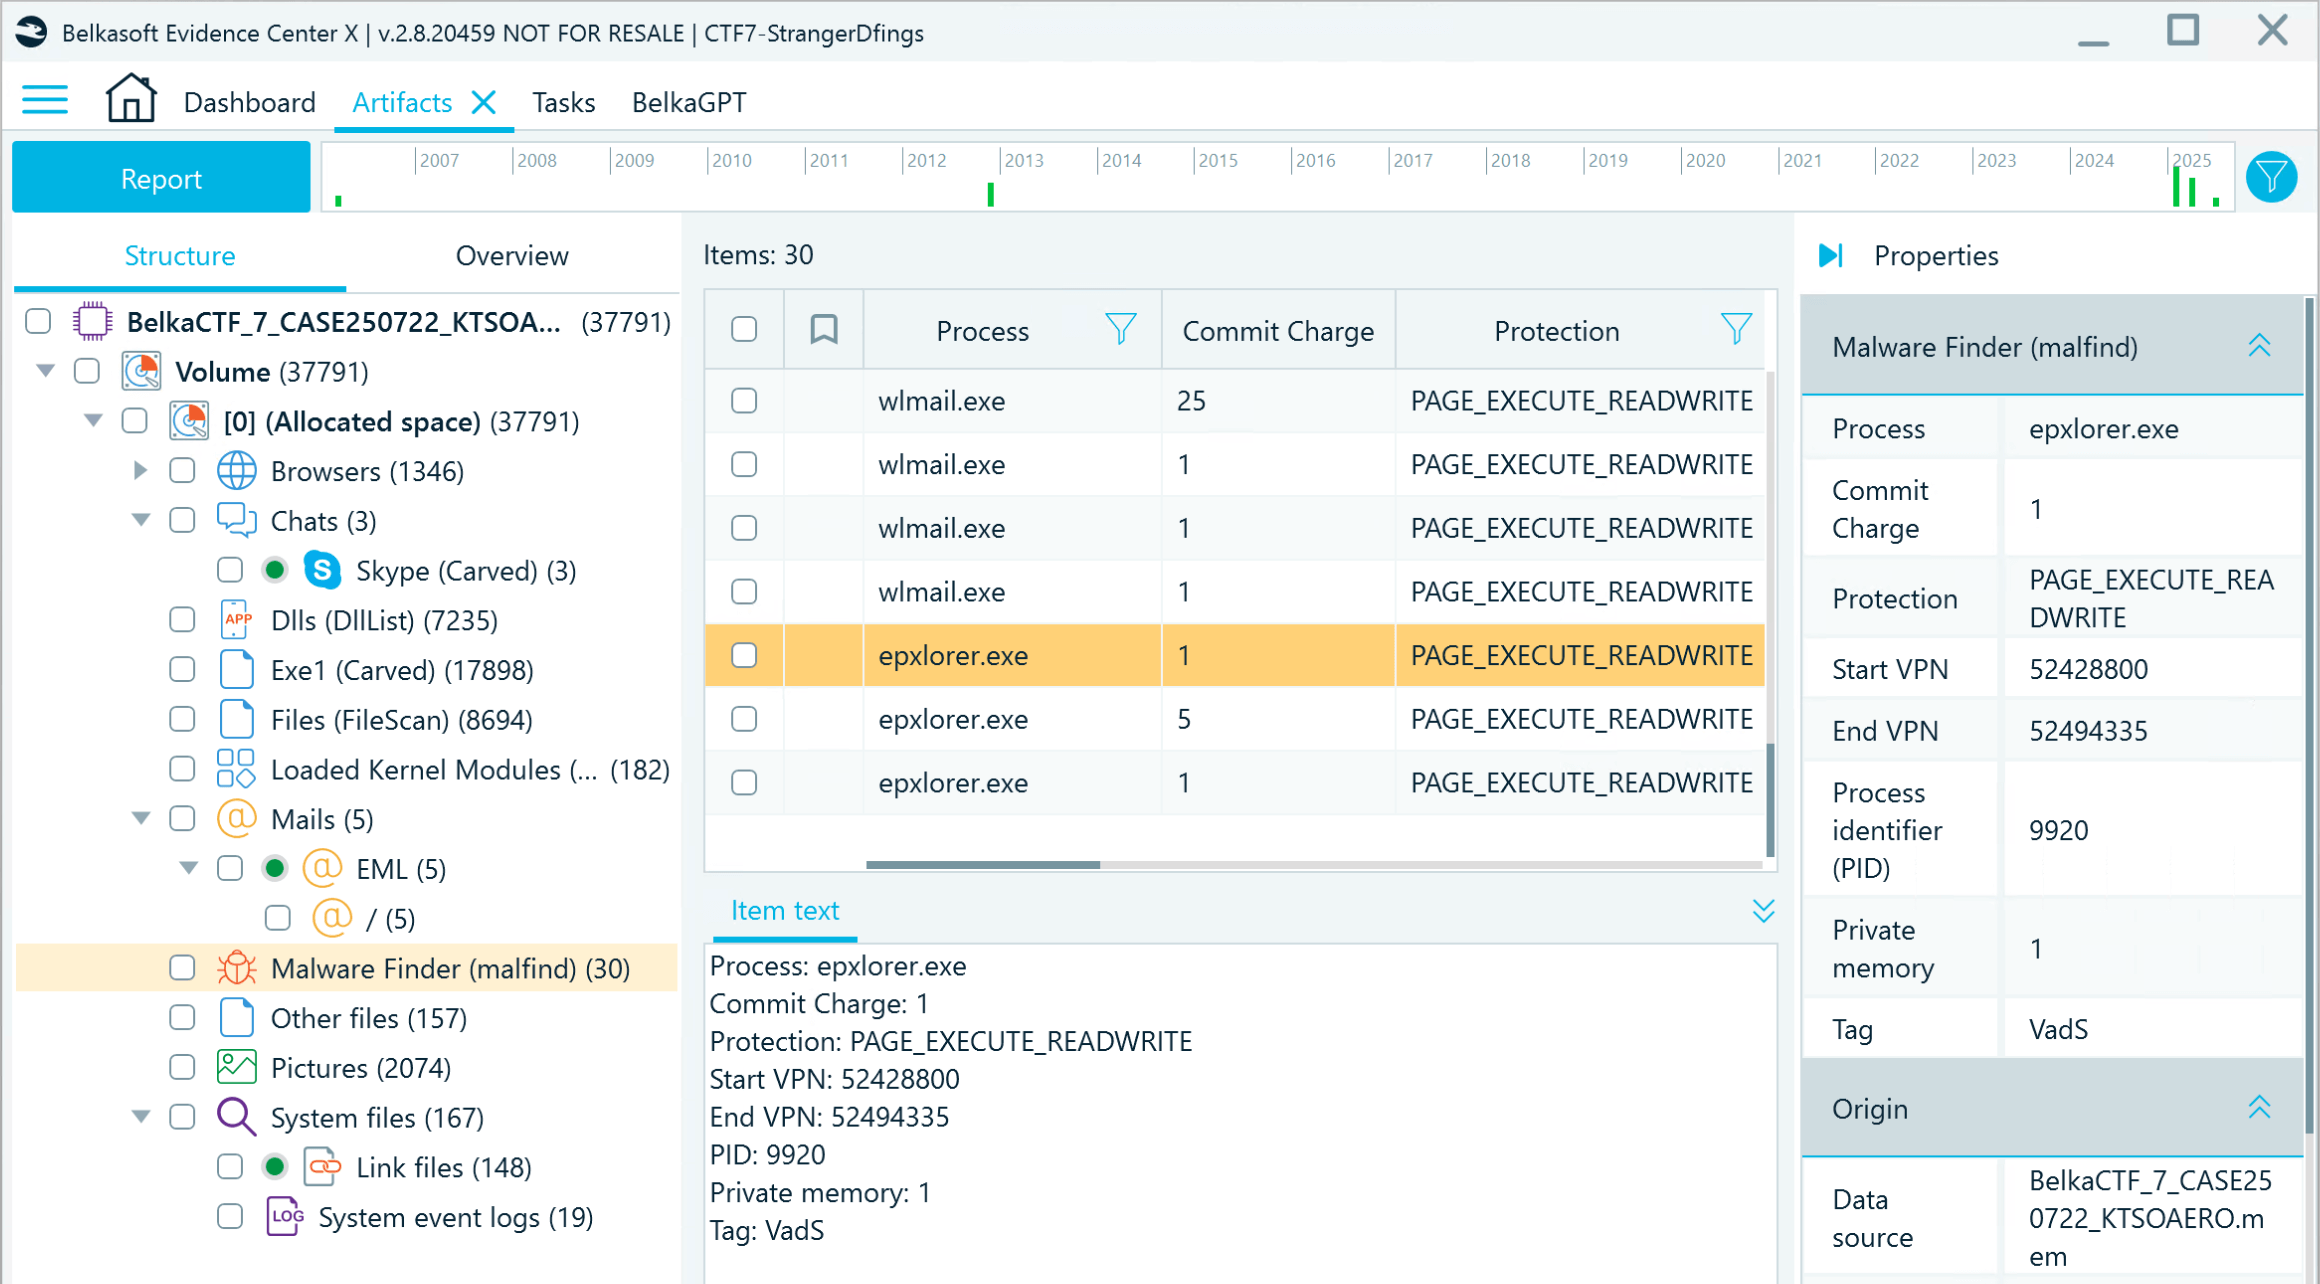Image resolution: width=2320 pixels, height=1284 pixels.
Task: Open the timeline filter funnel button
Action: click(x=2271, y=178)
